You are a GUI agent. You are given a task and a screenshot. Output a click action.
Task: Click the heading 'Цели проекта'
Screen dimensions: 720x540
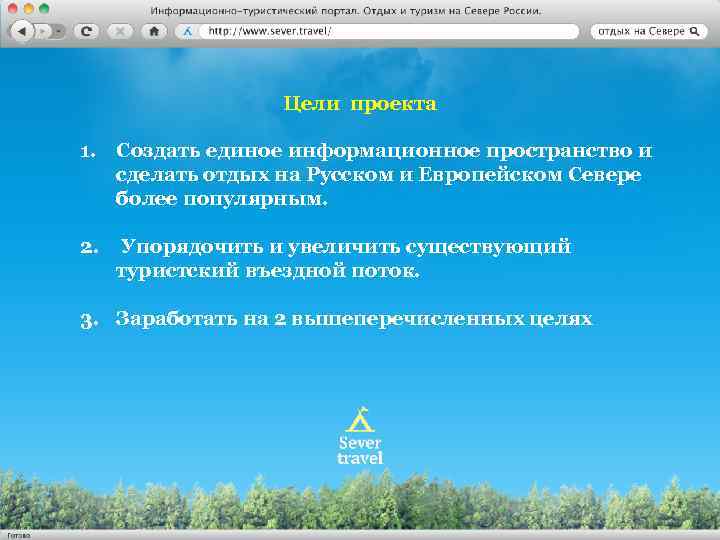[360, 104]
